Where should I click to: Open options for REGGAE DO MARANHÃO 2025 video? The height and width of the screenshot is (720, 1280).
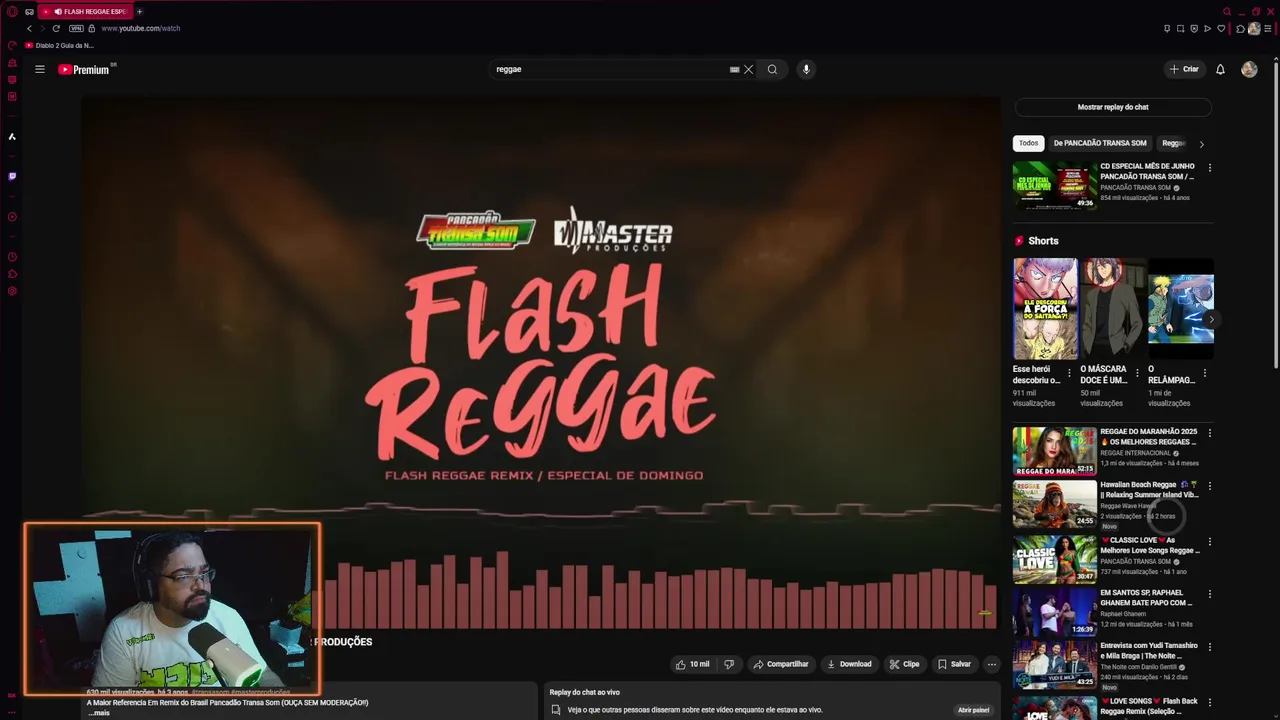click(x=1210, y=433)
